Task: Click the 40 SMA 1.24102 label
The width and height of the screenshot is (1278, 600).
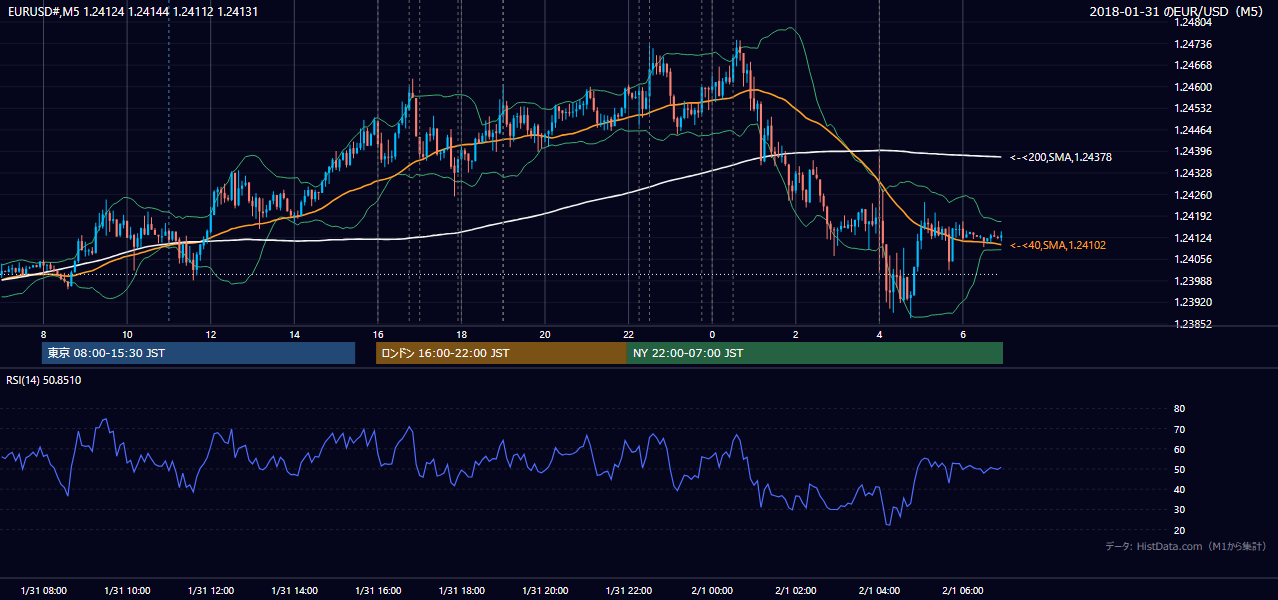Action: (x=1058, y=245)
